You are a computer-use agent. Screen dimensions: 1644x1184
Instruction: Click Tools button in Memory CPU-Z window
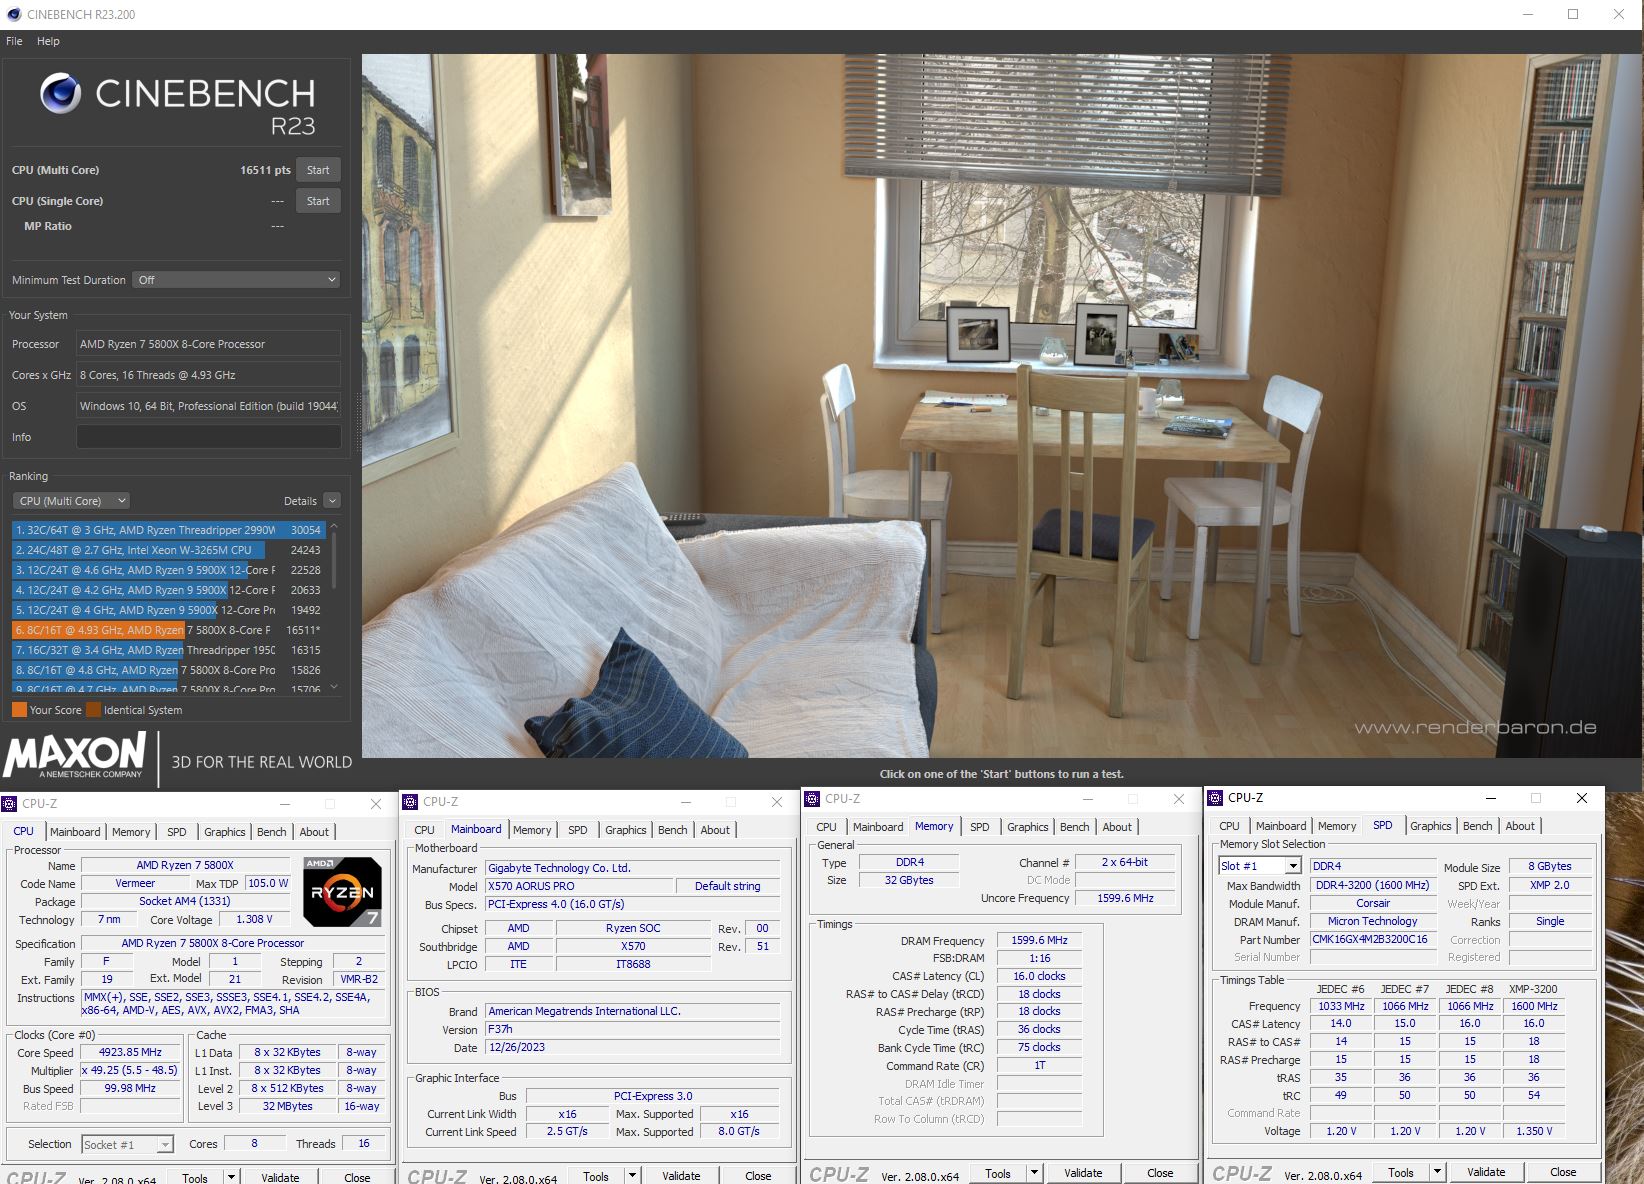(998, 1173)
